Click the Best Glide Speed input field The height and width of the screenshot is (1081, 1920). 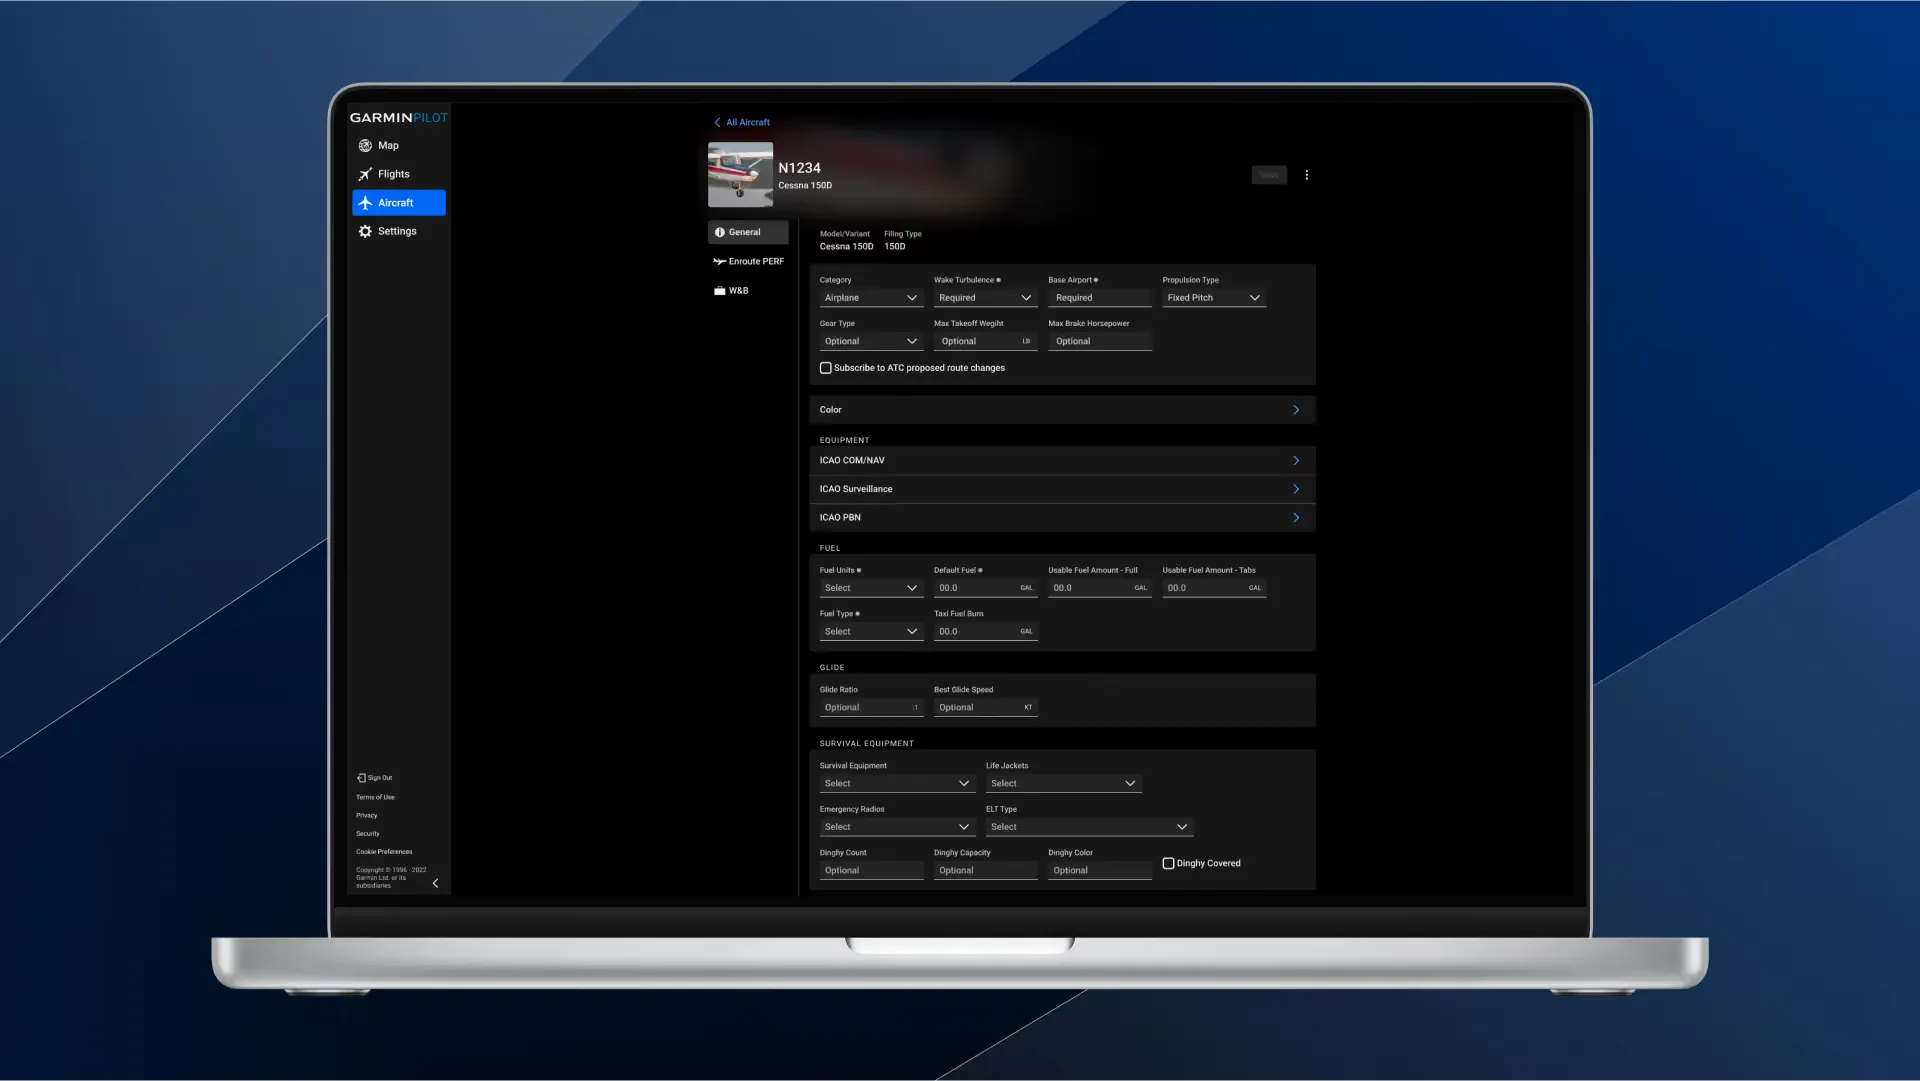point(985,708)
